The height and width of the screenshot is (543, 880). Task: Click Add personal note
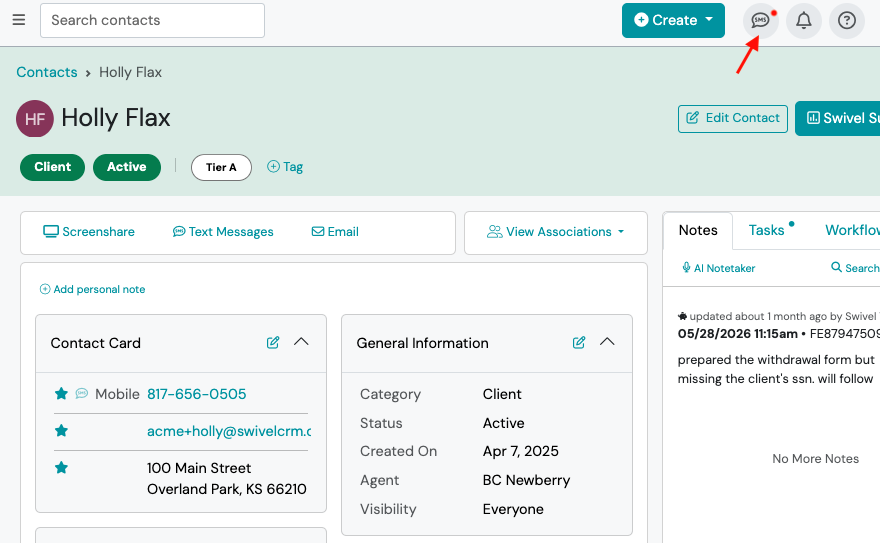pos(92,289)
